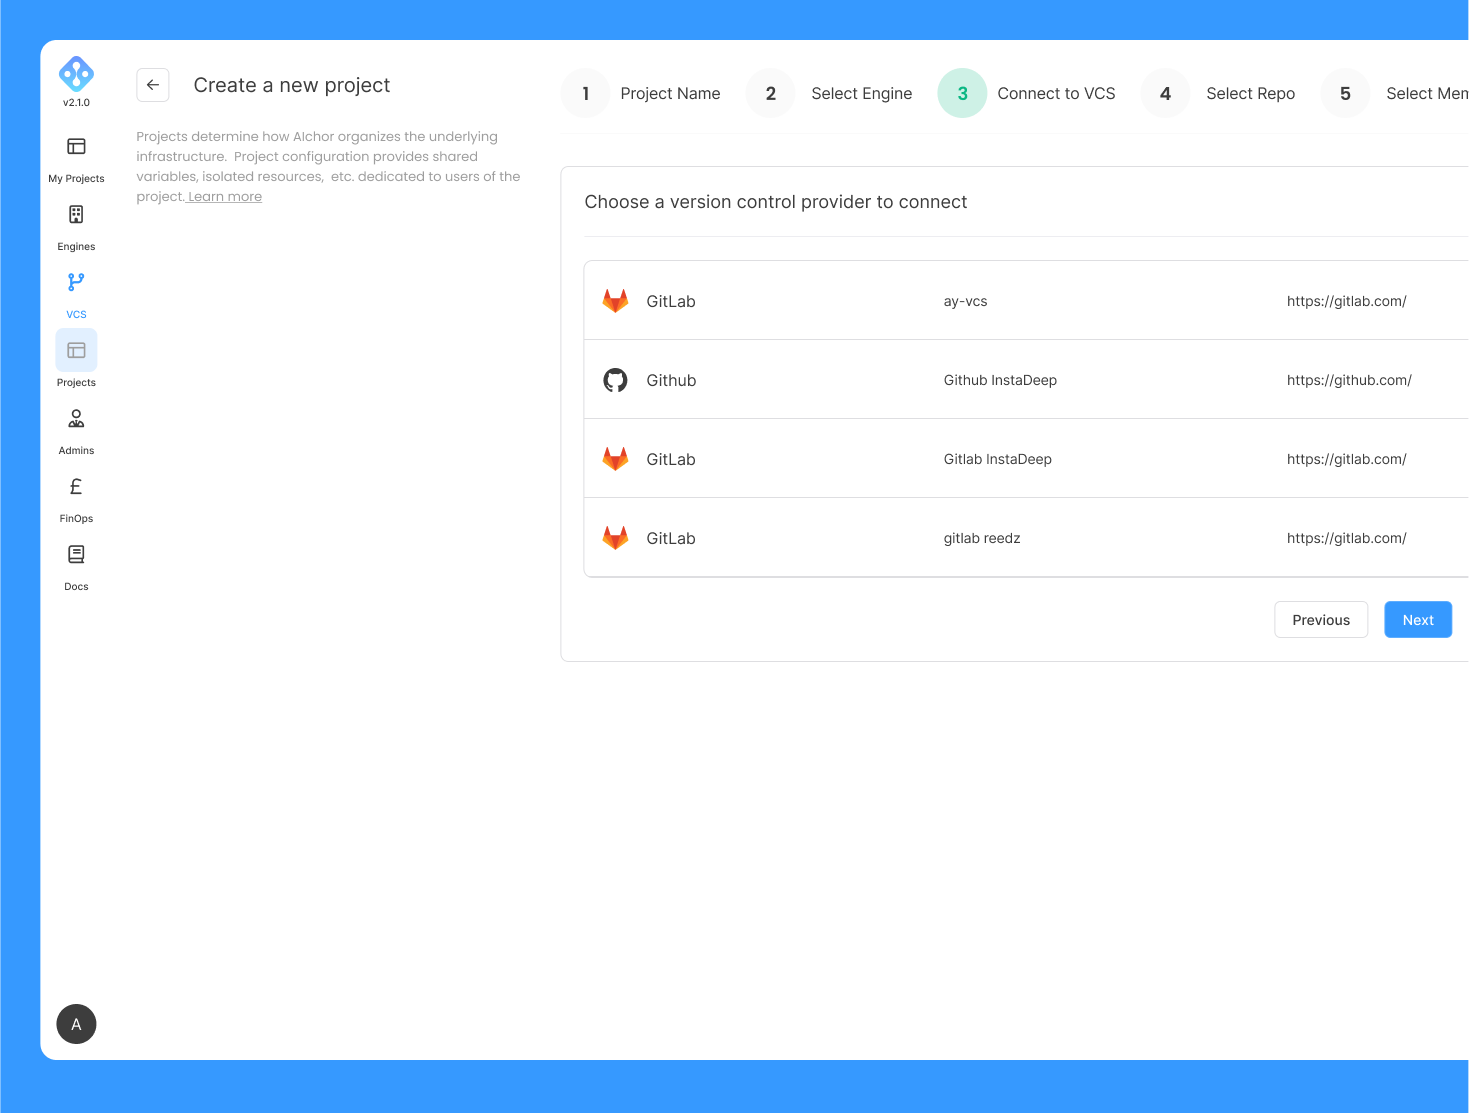This screenshot has width=1469, height=1113.
Task: Click gitlab.com URL in ay-vcs row
Action: point(1346,301)
